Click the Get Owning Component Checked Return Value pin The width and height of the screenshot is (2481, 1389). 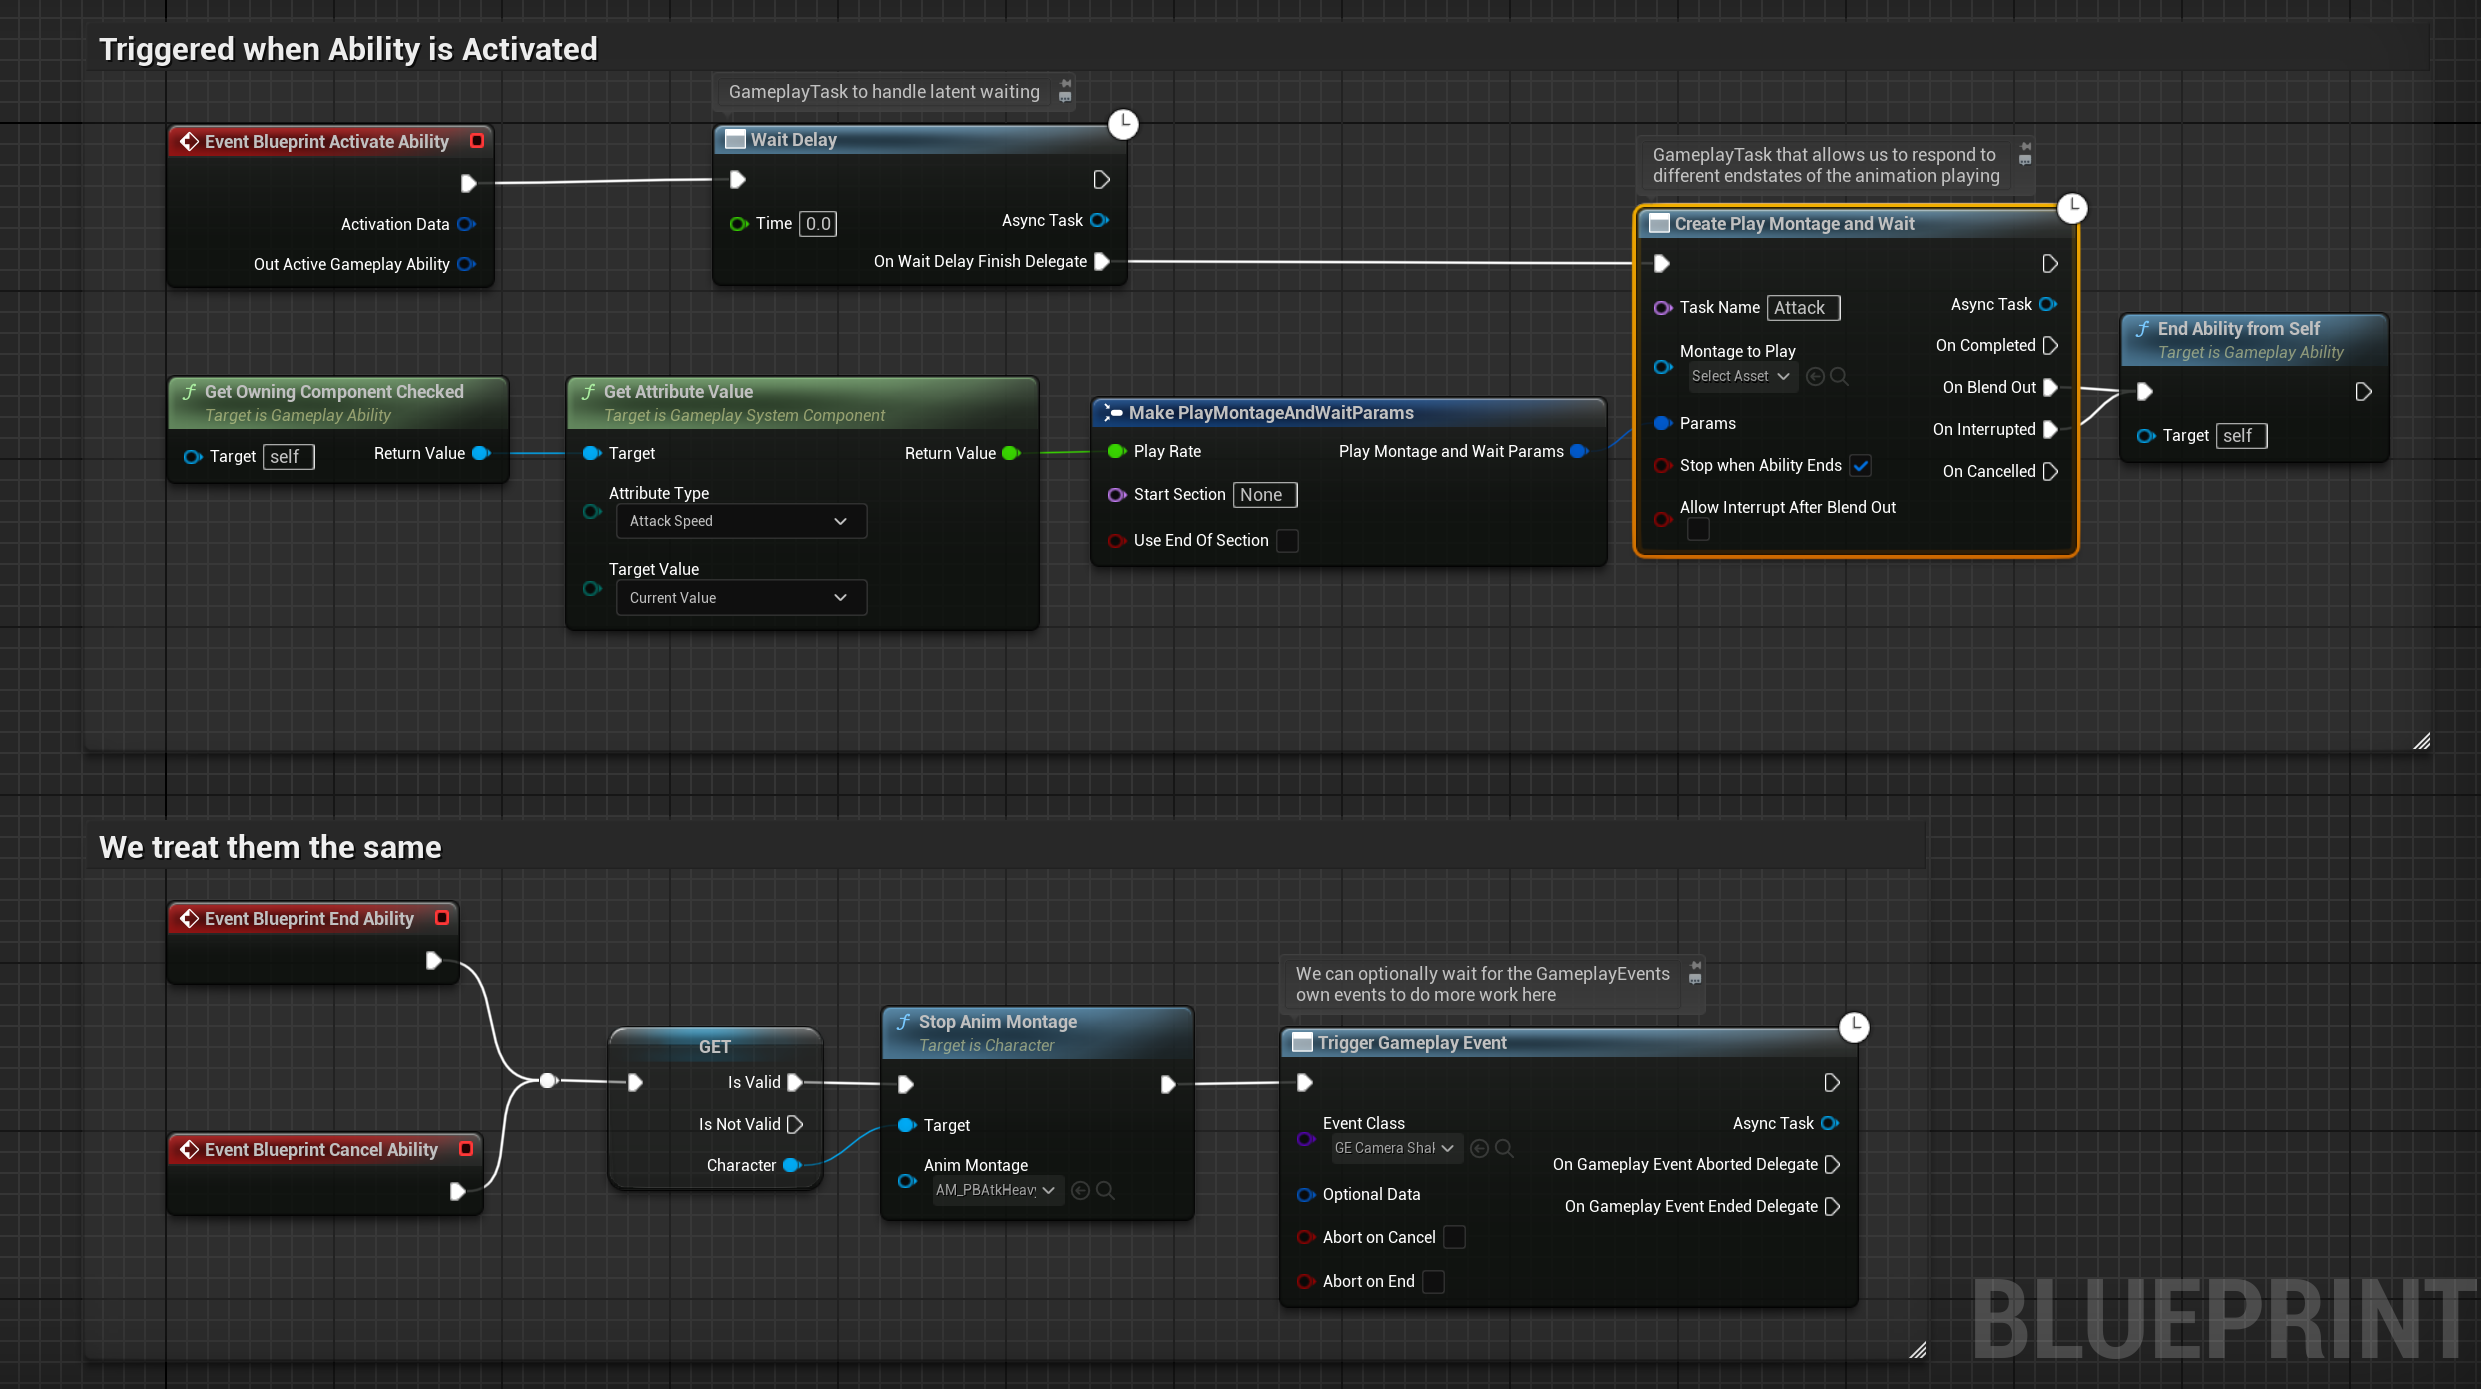point(481,453)
